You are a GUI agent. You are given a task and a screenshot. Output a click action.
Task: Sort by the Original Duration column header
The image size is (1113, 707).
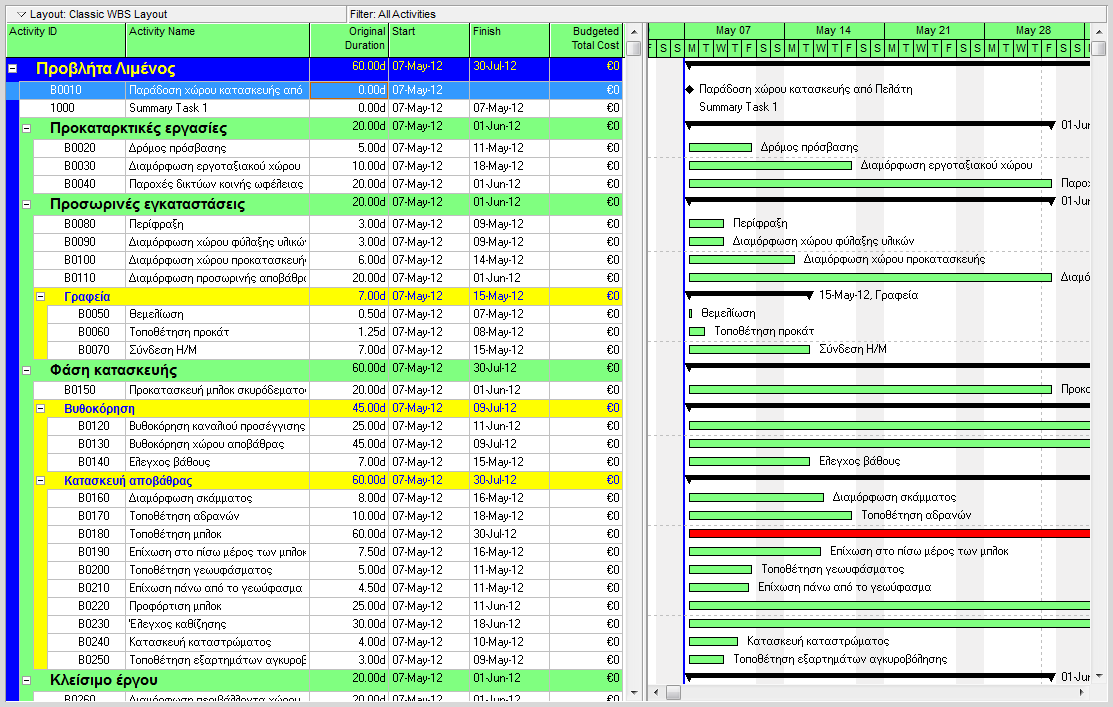tap(349, 40)
